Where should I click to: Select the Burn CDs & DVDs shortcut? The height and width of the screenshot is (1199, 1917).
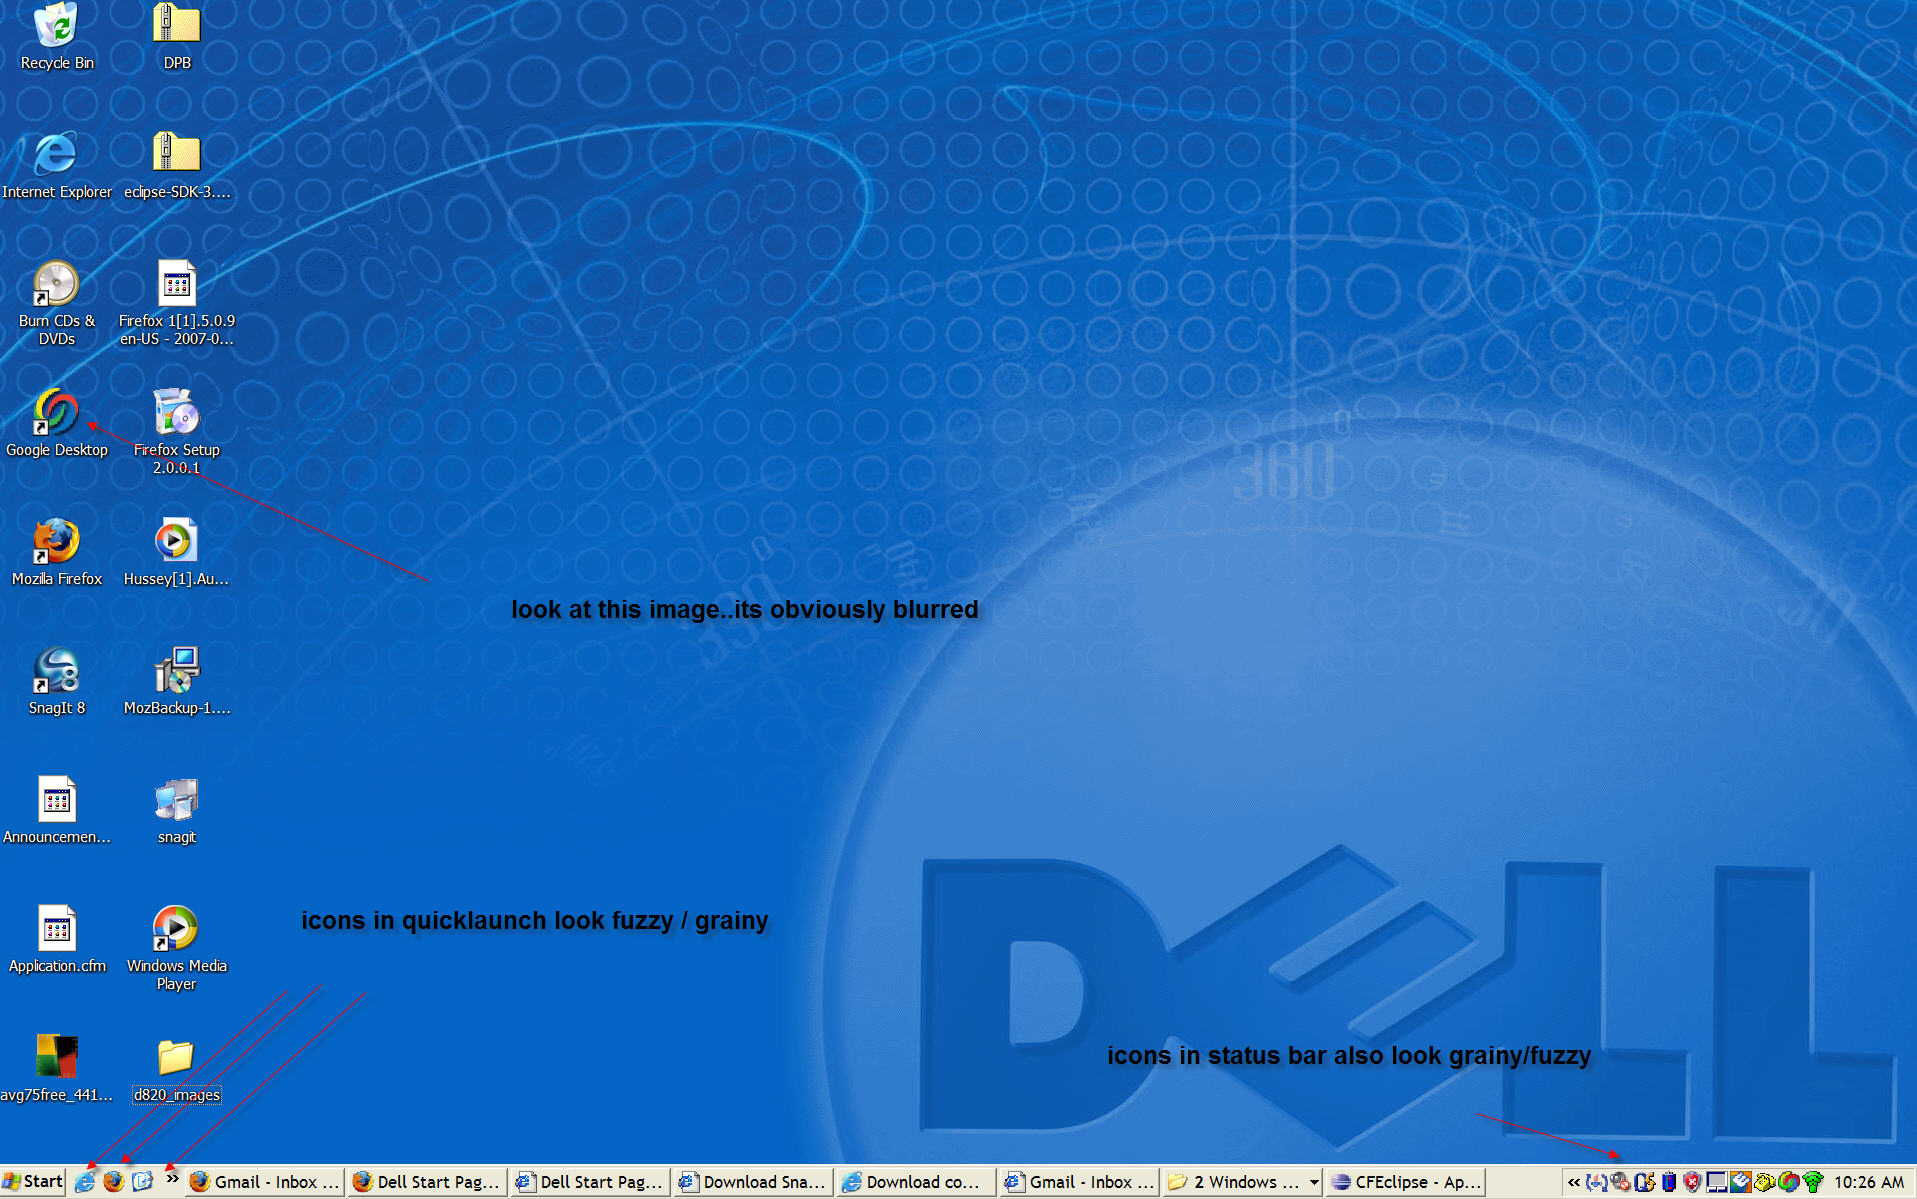click(57, 303)
